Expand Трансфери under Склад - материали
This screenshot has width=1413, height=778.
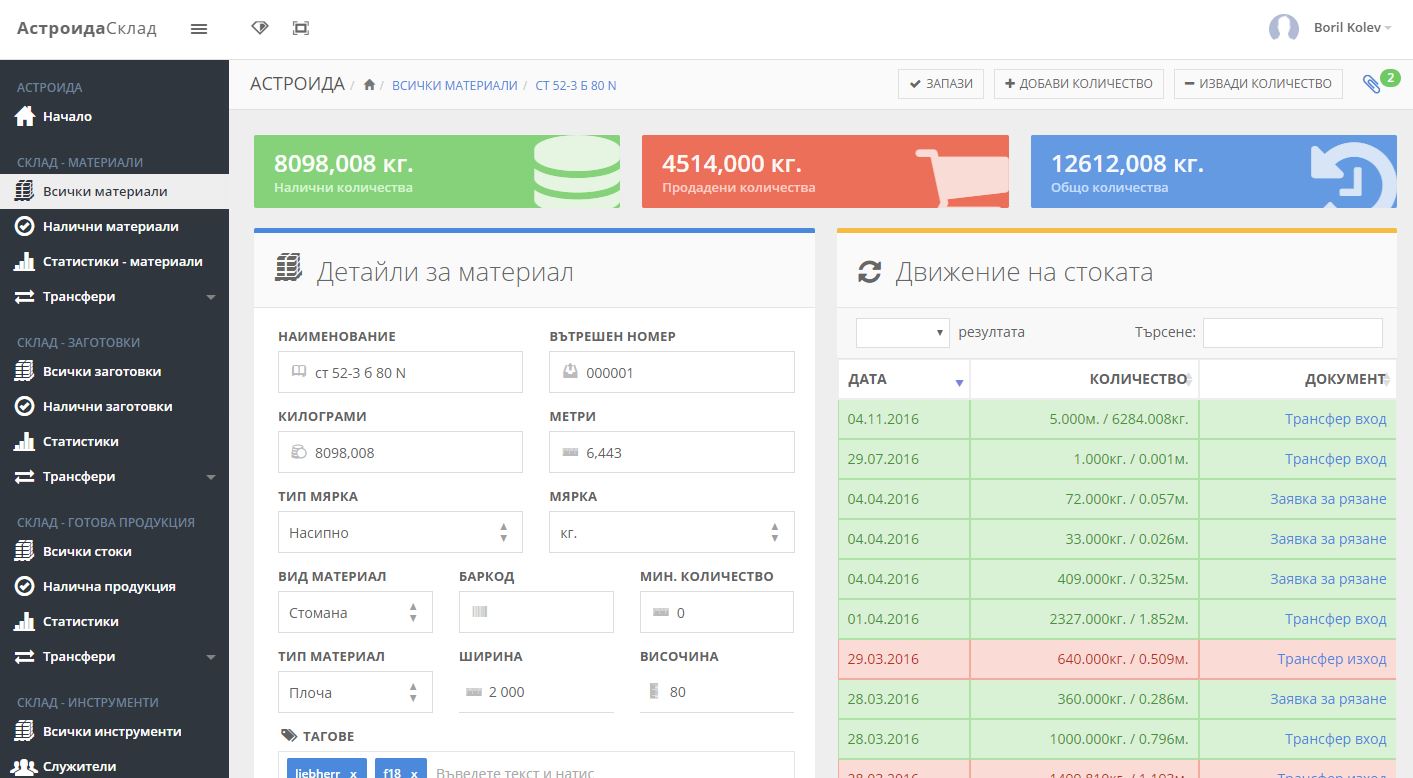pos(114,297)
